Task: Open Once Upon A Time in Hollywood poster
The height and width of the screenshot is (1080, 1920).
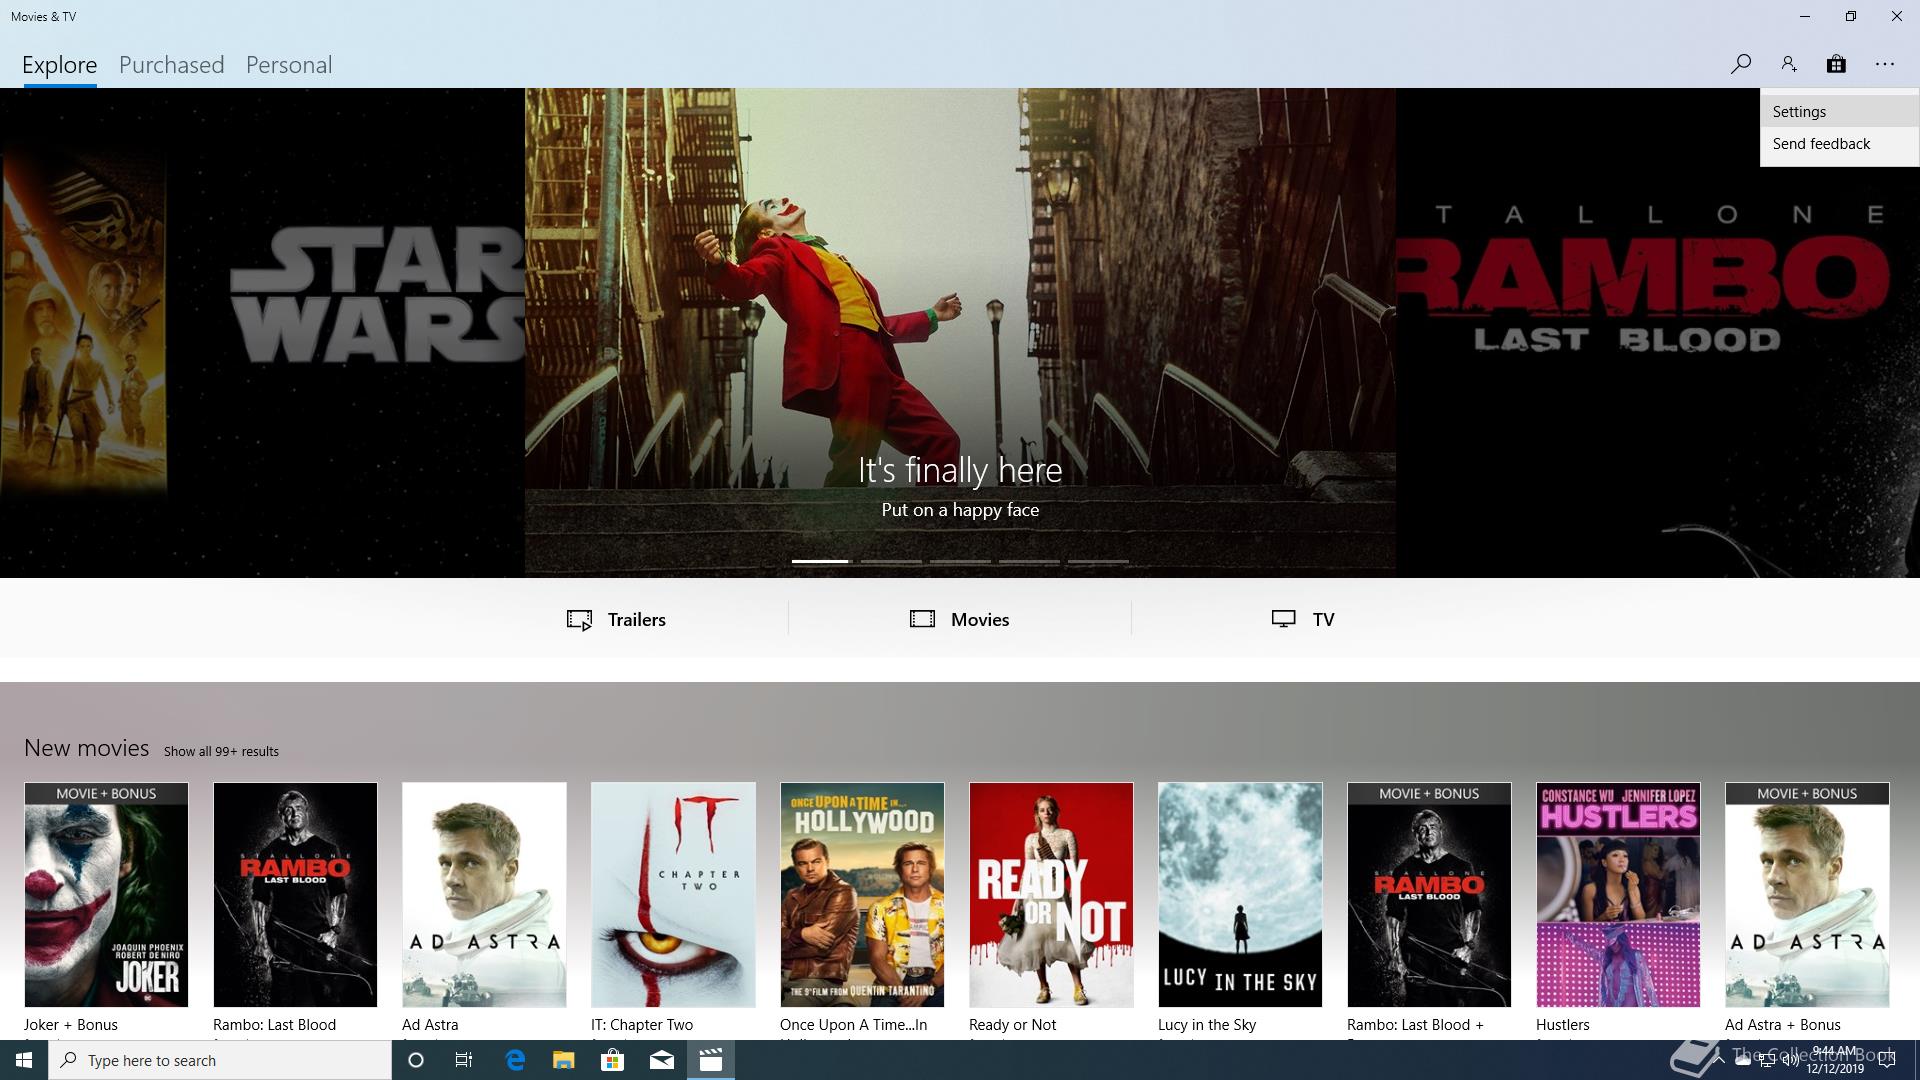Action: click(862, 895)
